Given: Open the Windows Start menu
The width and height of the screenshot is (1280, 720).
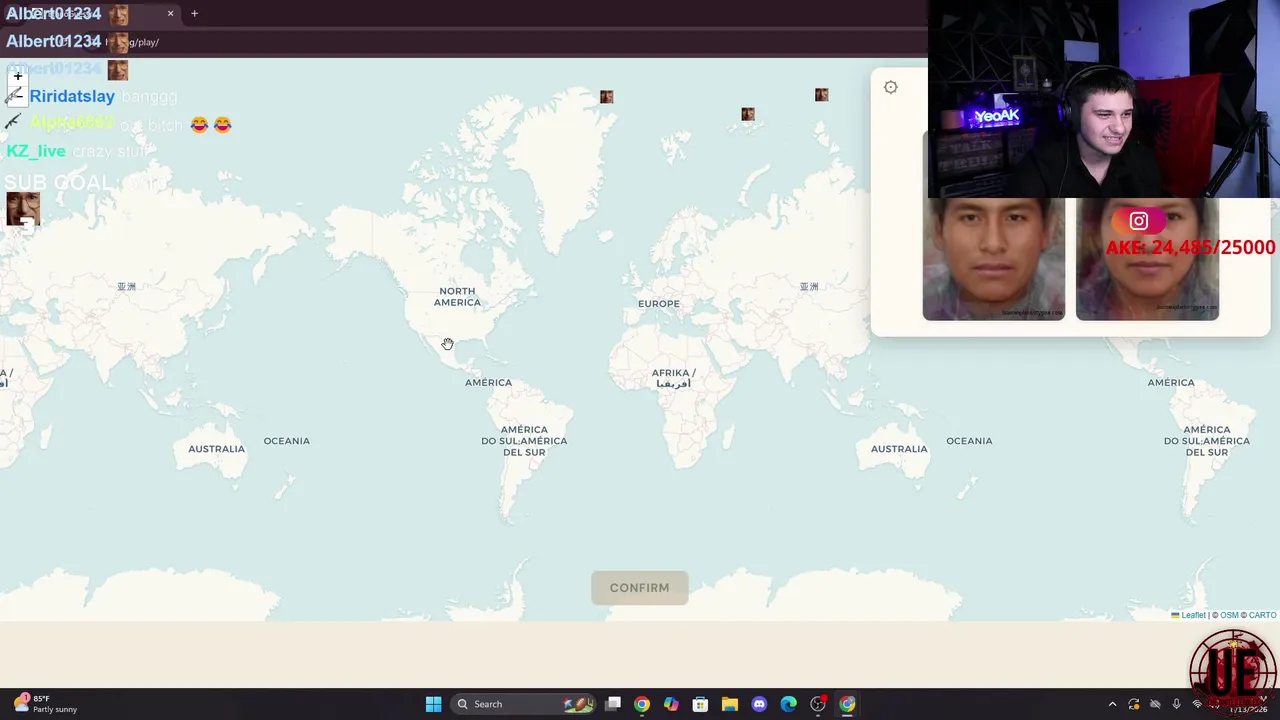Looking at the screenshot, I should point(433,704).
